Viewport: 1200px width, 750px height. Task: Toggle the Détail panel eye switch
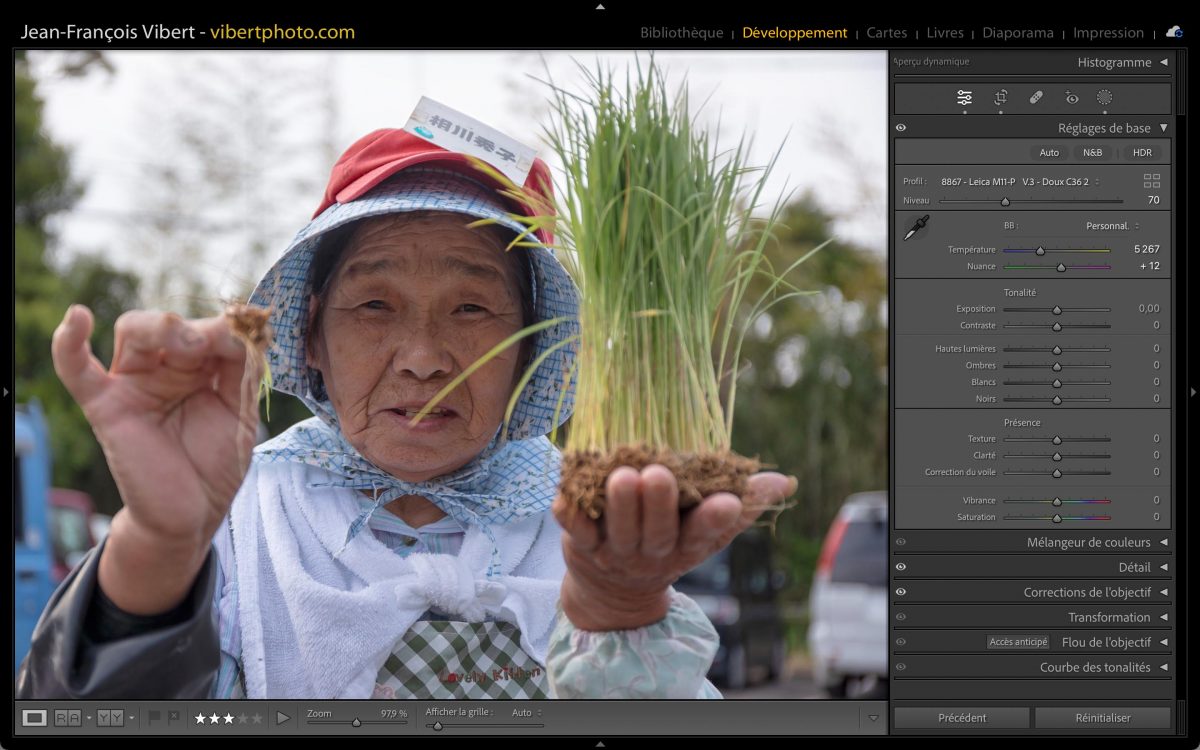click(901, 567)
